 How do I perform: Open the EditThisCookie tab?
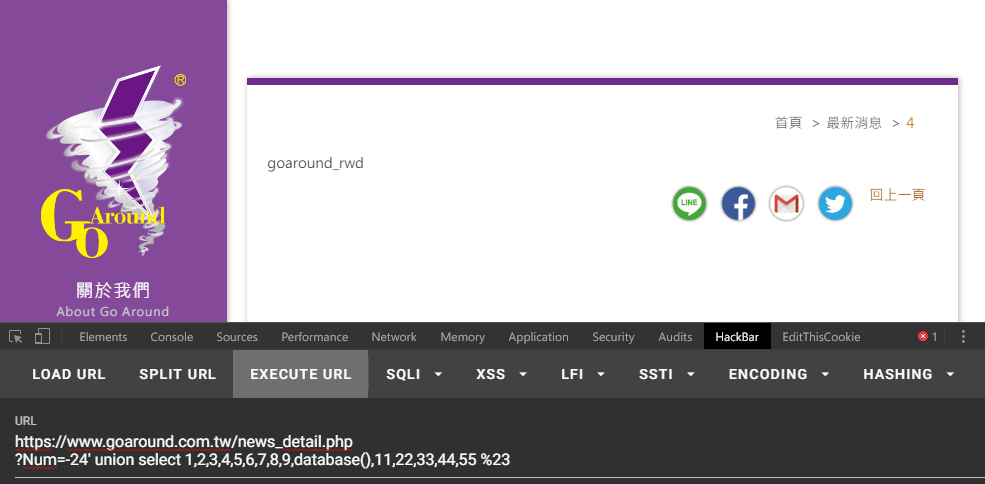pyautogui.click(x=821, y=337)
